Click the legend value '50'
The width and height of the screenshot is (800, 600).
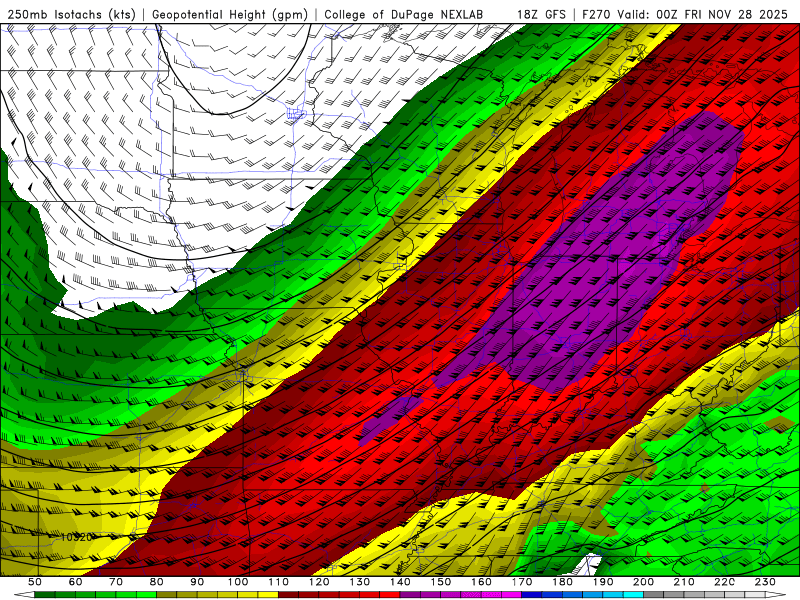(x=35, y=582)
